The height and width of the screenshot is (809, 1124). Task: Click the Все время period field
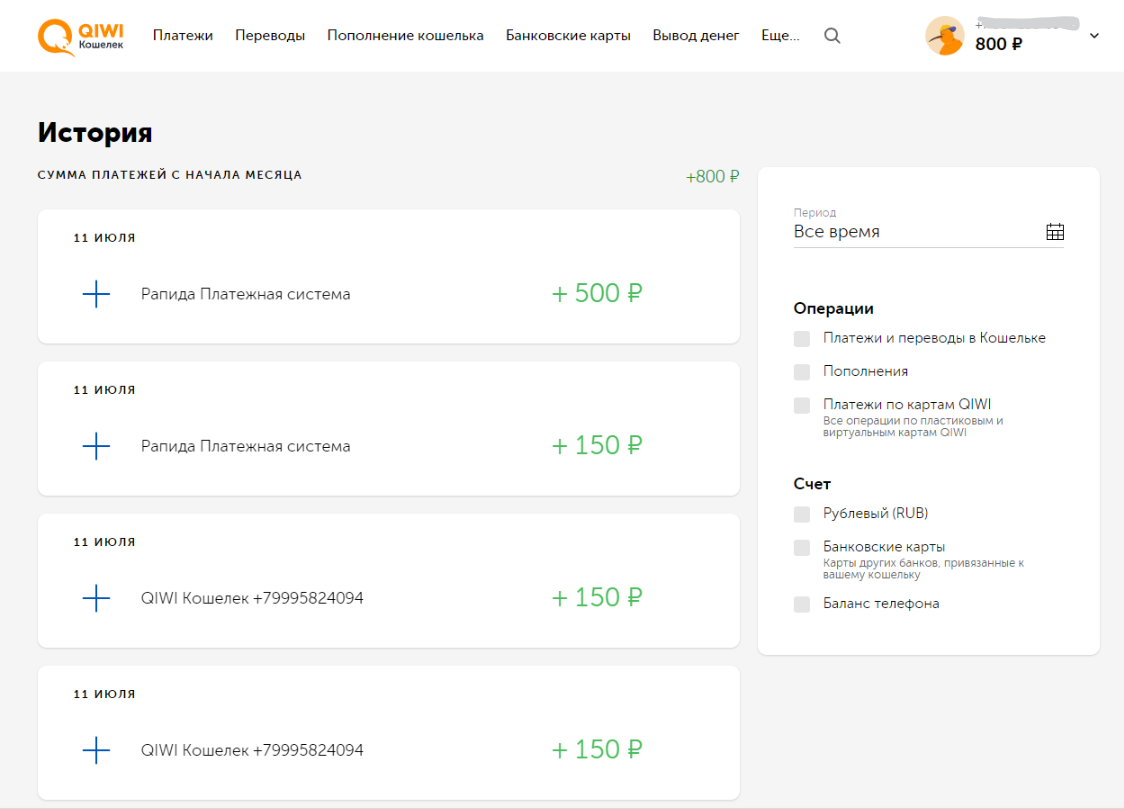pyautogui.click(x=928, y=231)
